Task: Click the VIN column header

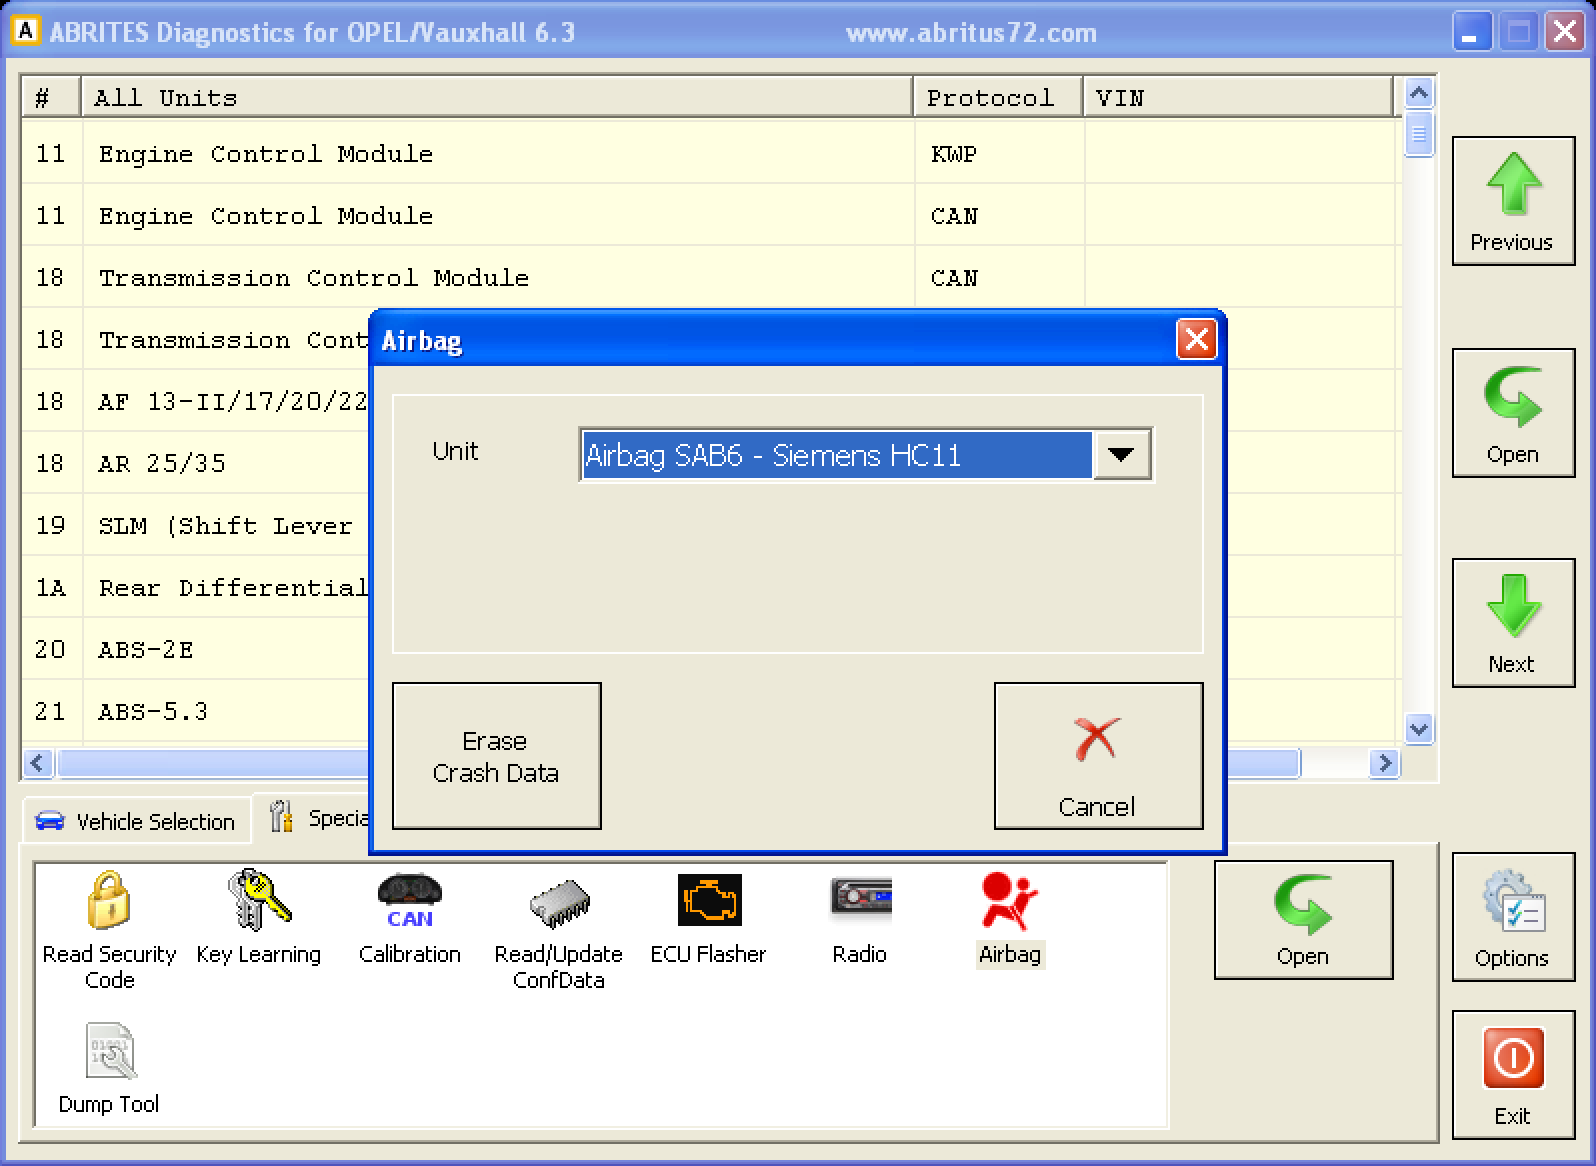Action: tap(1237, 98)
